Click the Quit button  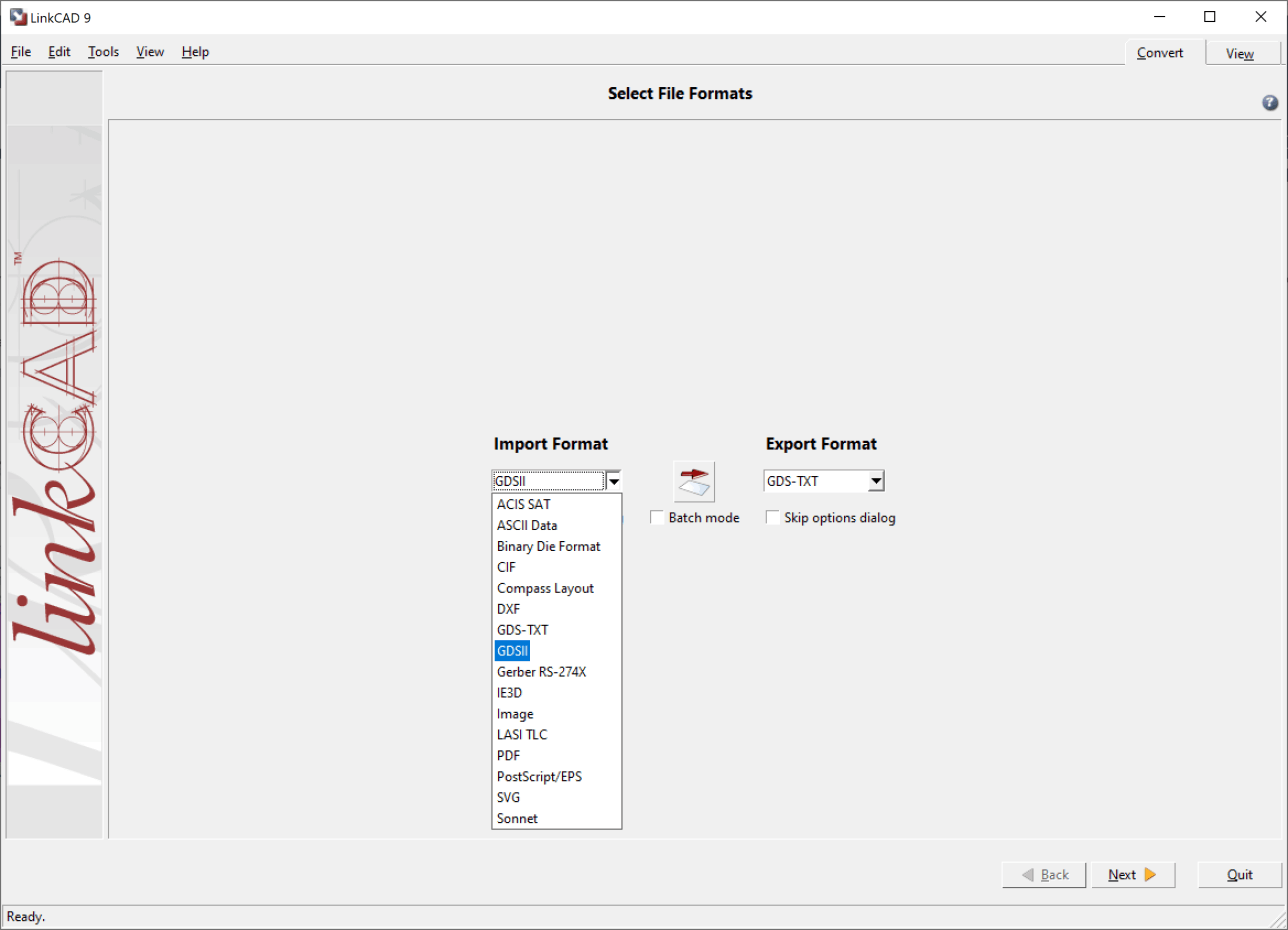[1240, 875]
